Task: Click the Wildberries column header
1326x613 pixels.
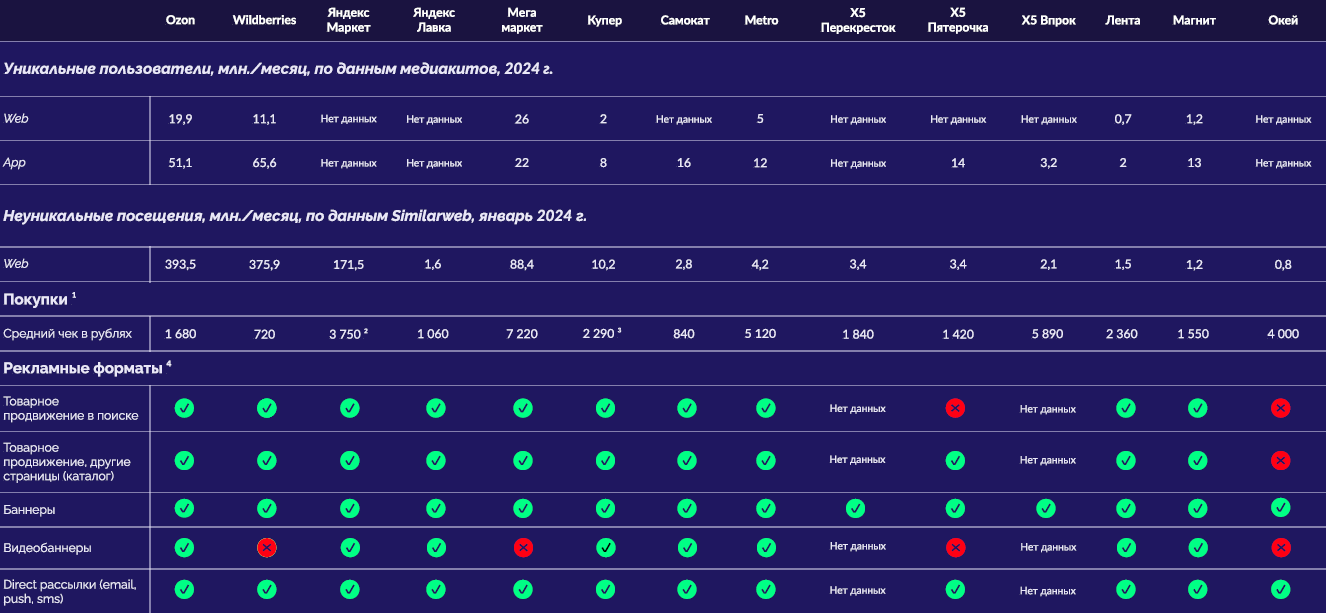Action: tap(264, 20)
